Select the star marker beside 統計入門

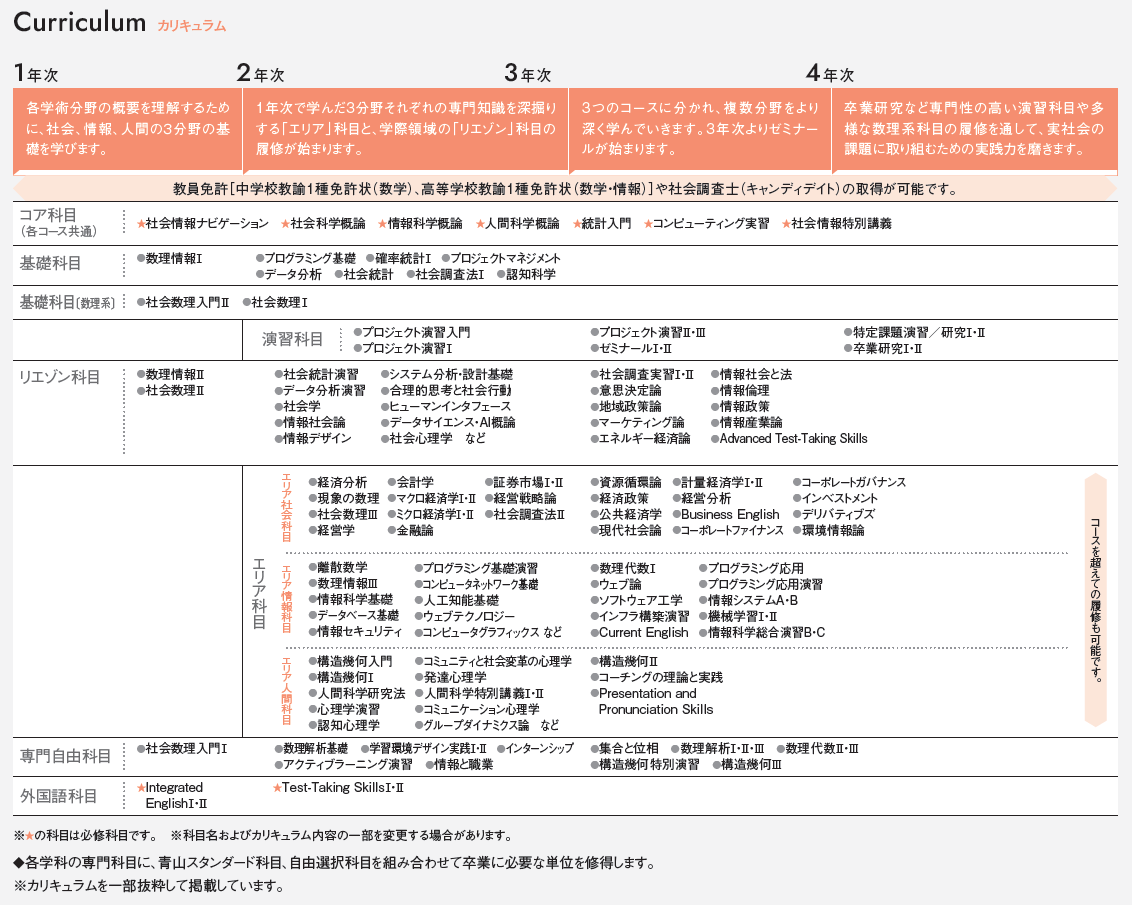tap(577, 224)
